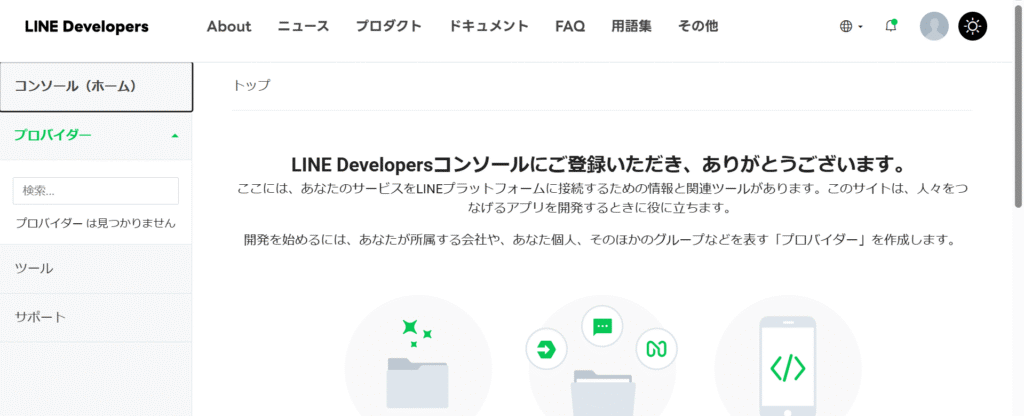1024x416 pixels.
Task: Click the green chat bubble icon
Action: coord(601,326)
